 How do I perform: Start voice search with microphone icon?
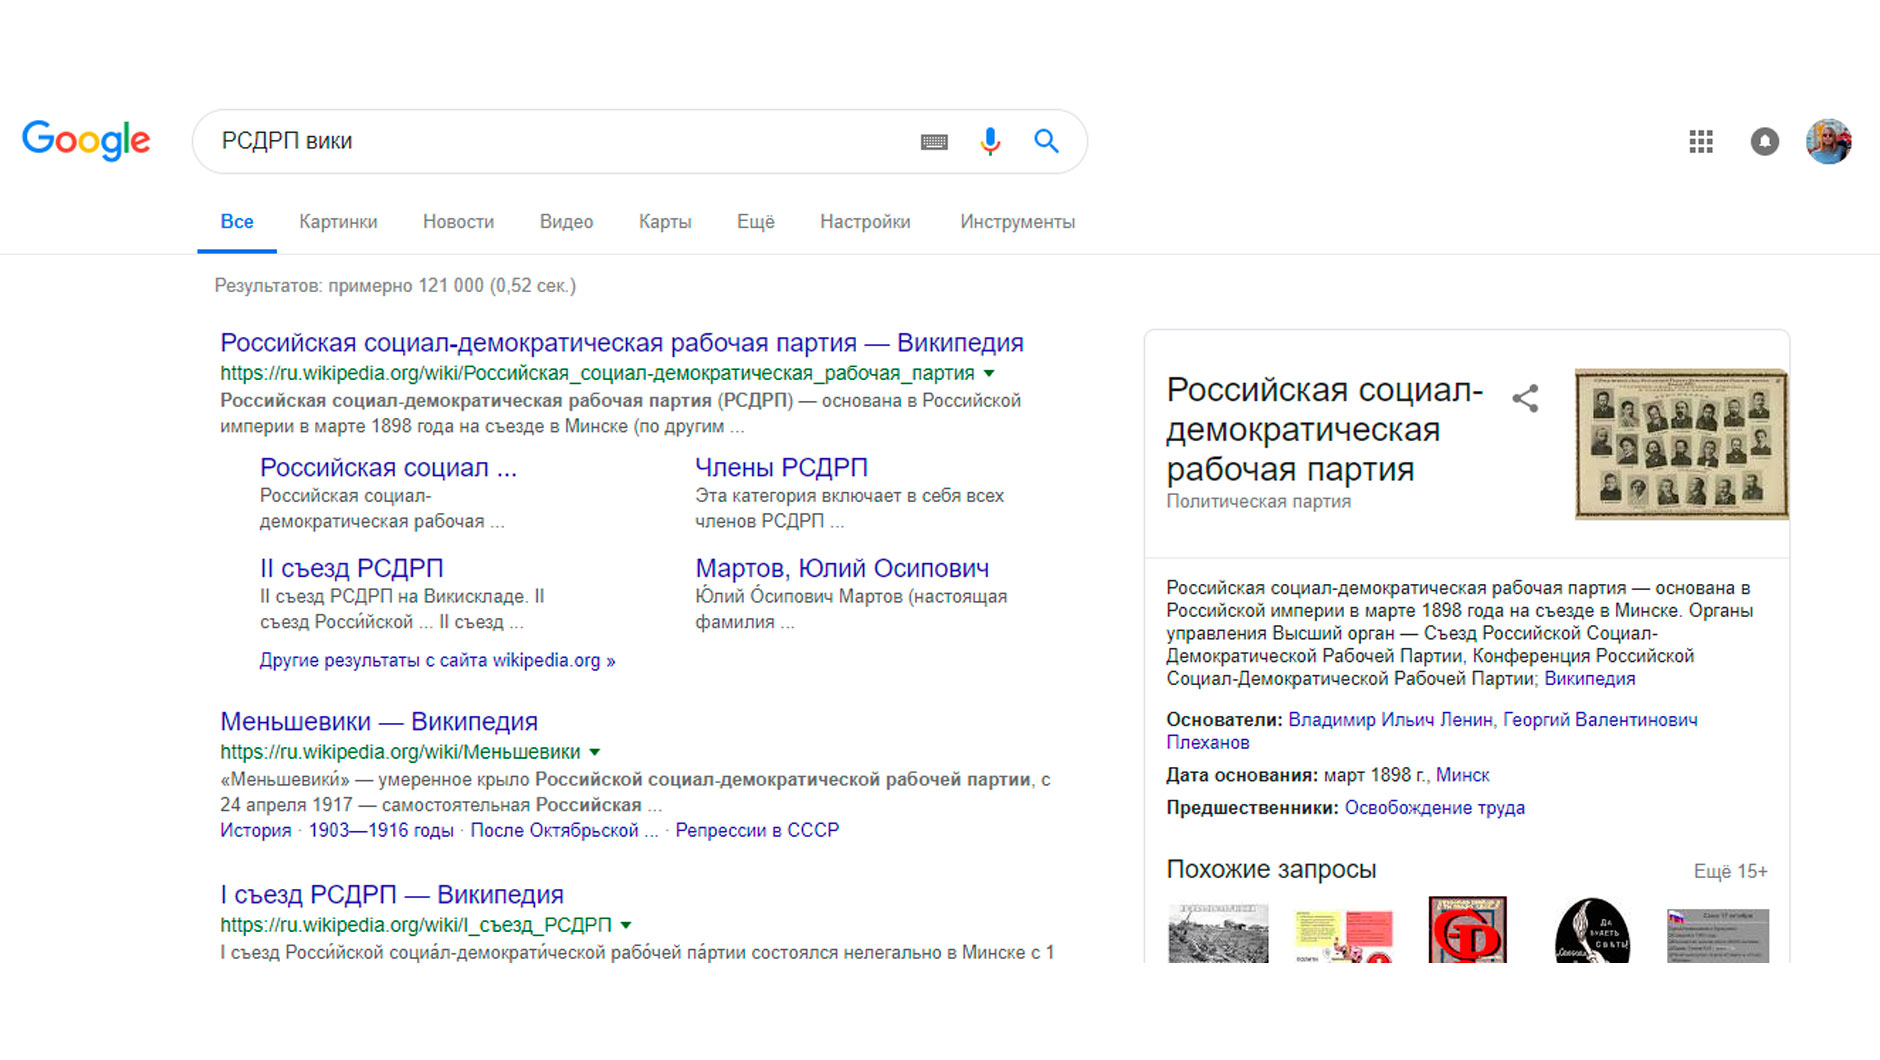990,141
